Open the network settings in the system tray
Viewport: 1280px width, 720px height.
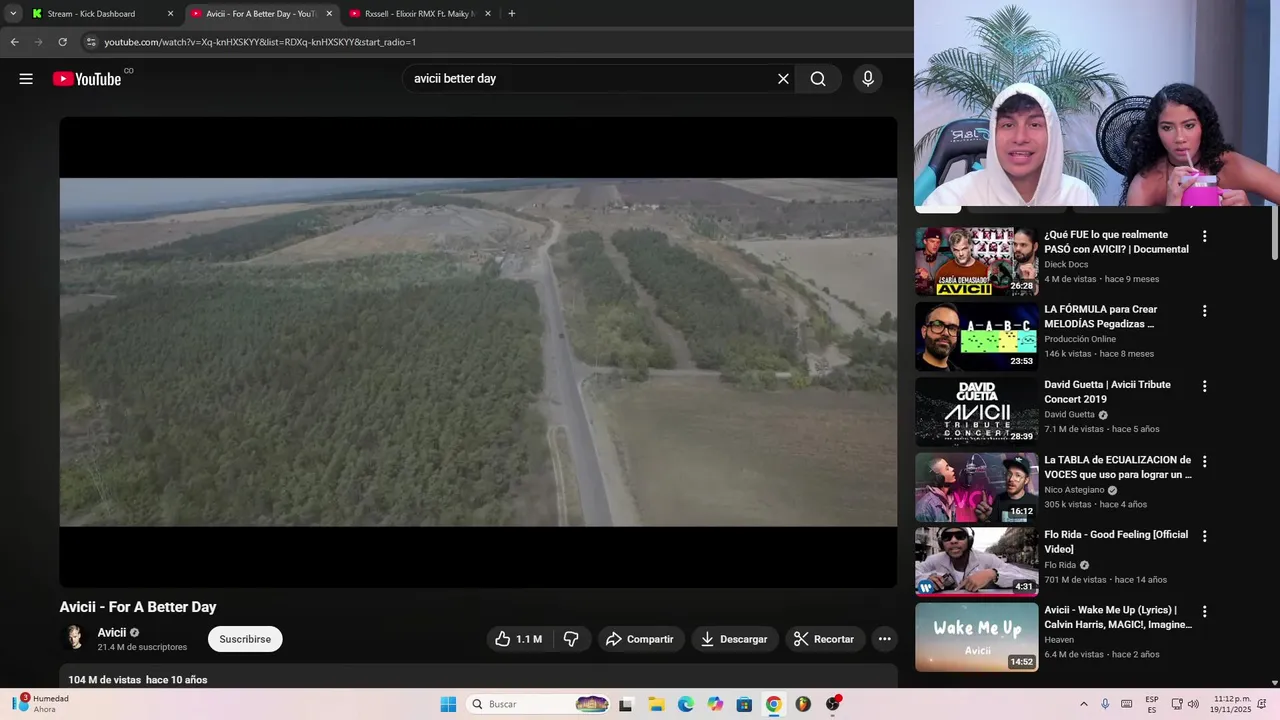click(1177, 704)
